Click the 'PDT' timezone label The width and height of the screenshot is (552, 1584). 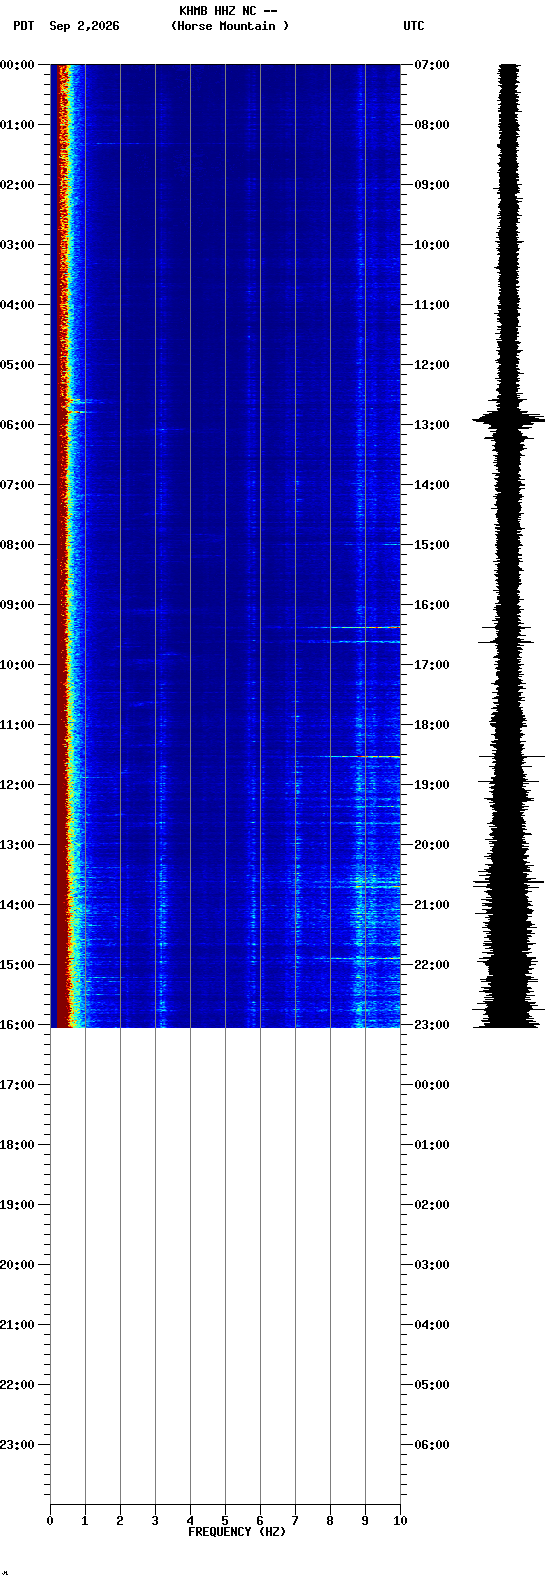click(23, 26)
